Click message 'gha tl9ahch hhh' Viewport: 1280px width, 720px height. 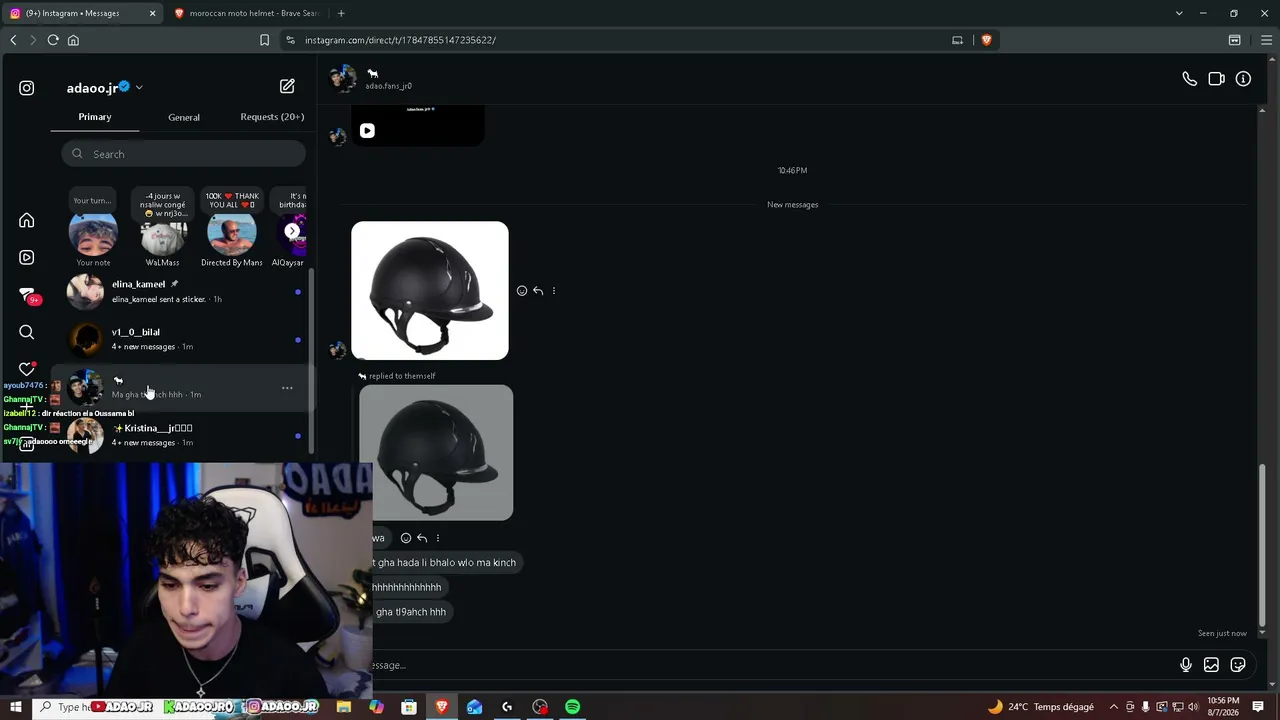[411, 612]
